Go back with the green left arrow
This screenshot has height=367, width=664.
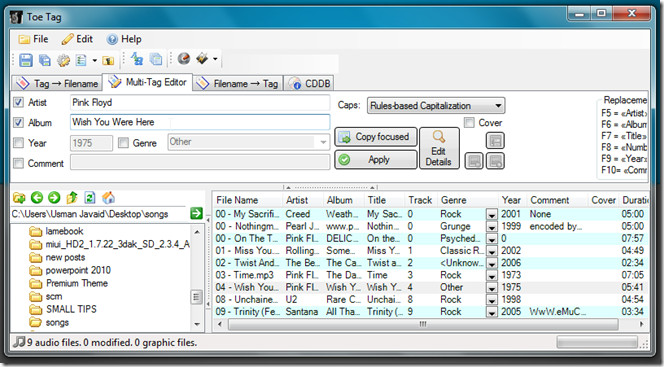pos(37,197)
